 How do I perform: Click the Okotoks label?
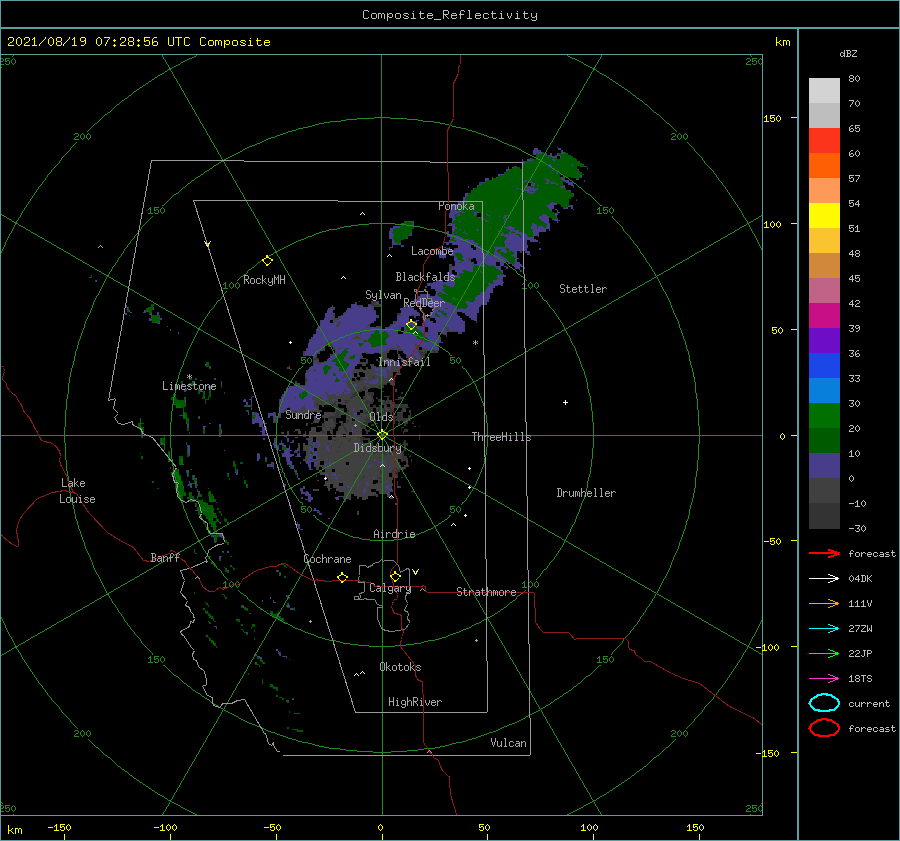[400, 667]
